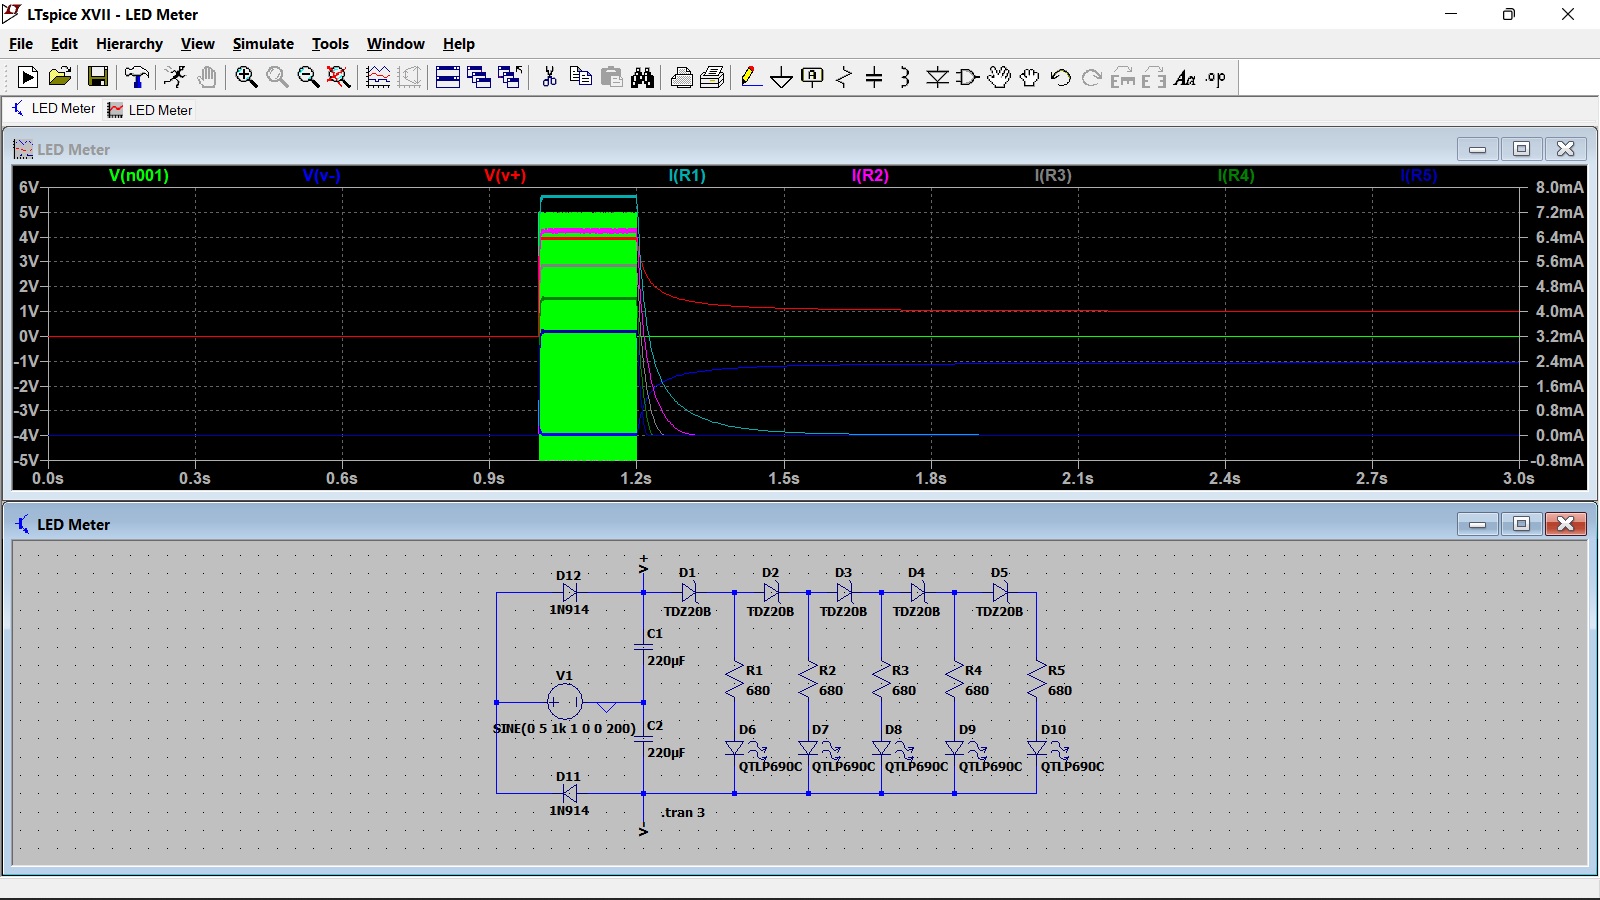Open the Simulate menu
The image size is (1600, 900).
point(263,44)
